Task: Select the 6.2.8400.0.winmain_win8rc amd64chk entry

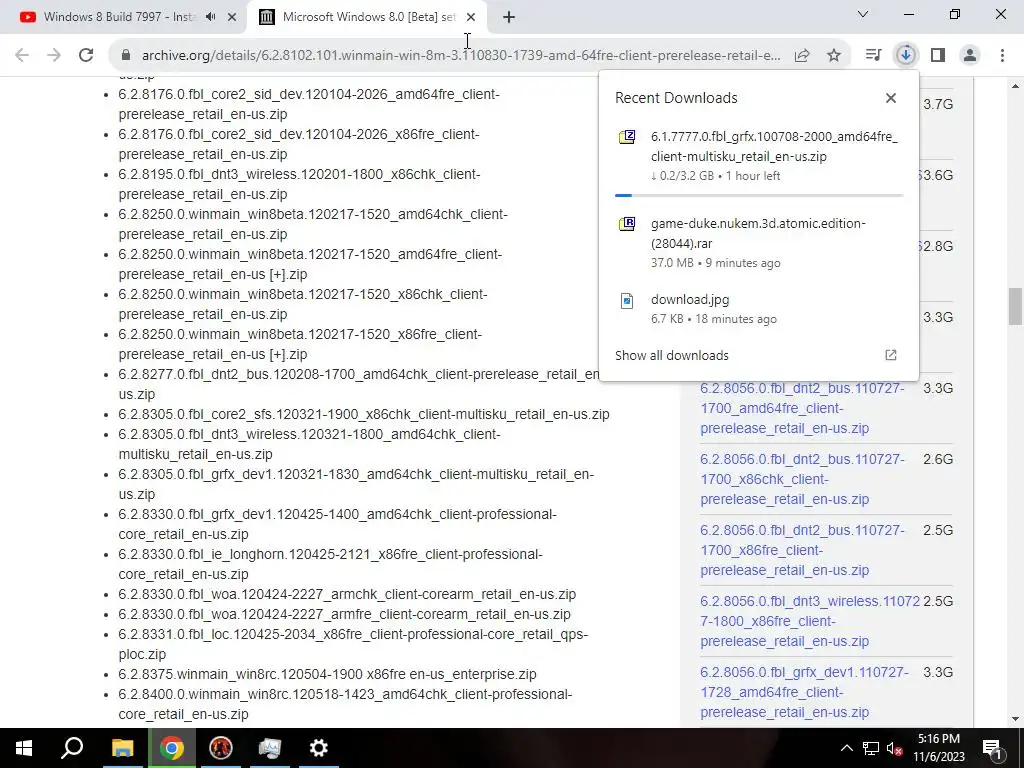Action: 345,704
